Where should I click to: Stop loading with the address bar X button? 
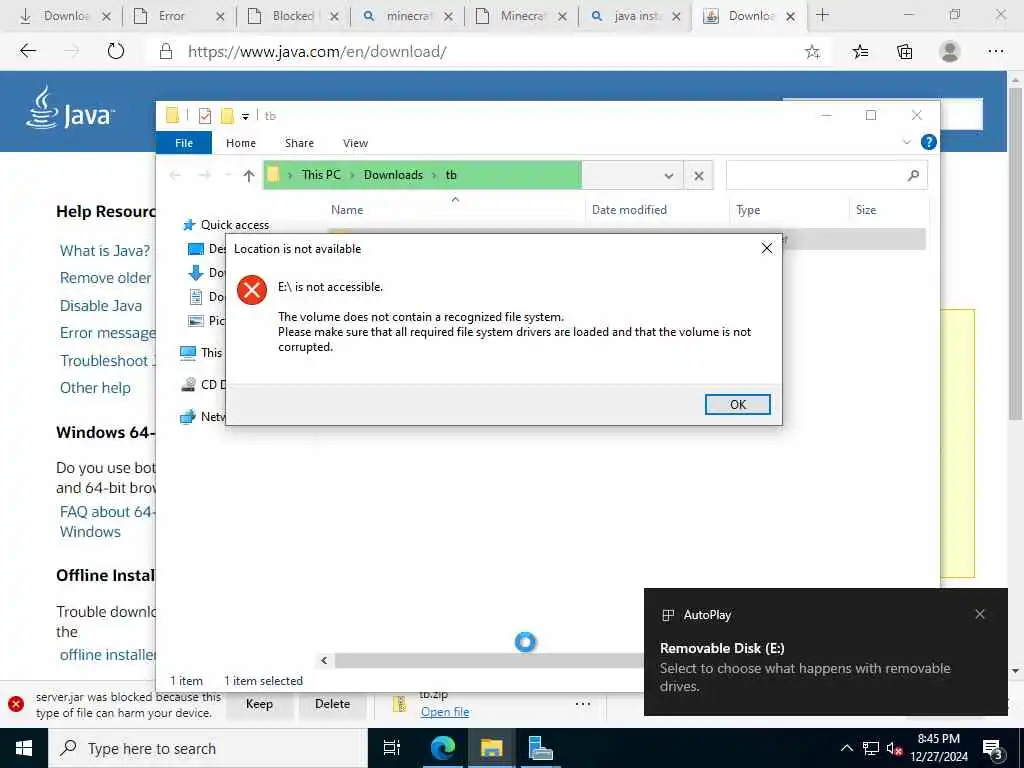(698, 176)
